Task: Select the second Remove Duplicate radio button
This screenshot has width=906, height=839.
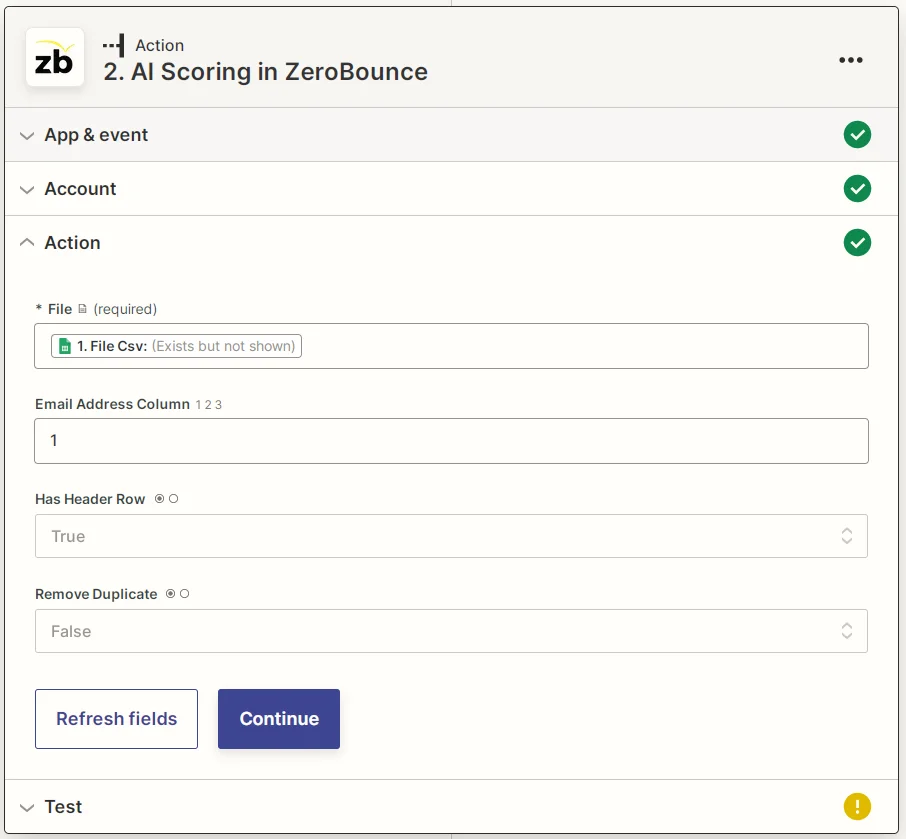Action: (x=184, y=593)
